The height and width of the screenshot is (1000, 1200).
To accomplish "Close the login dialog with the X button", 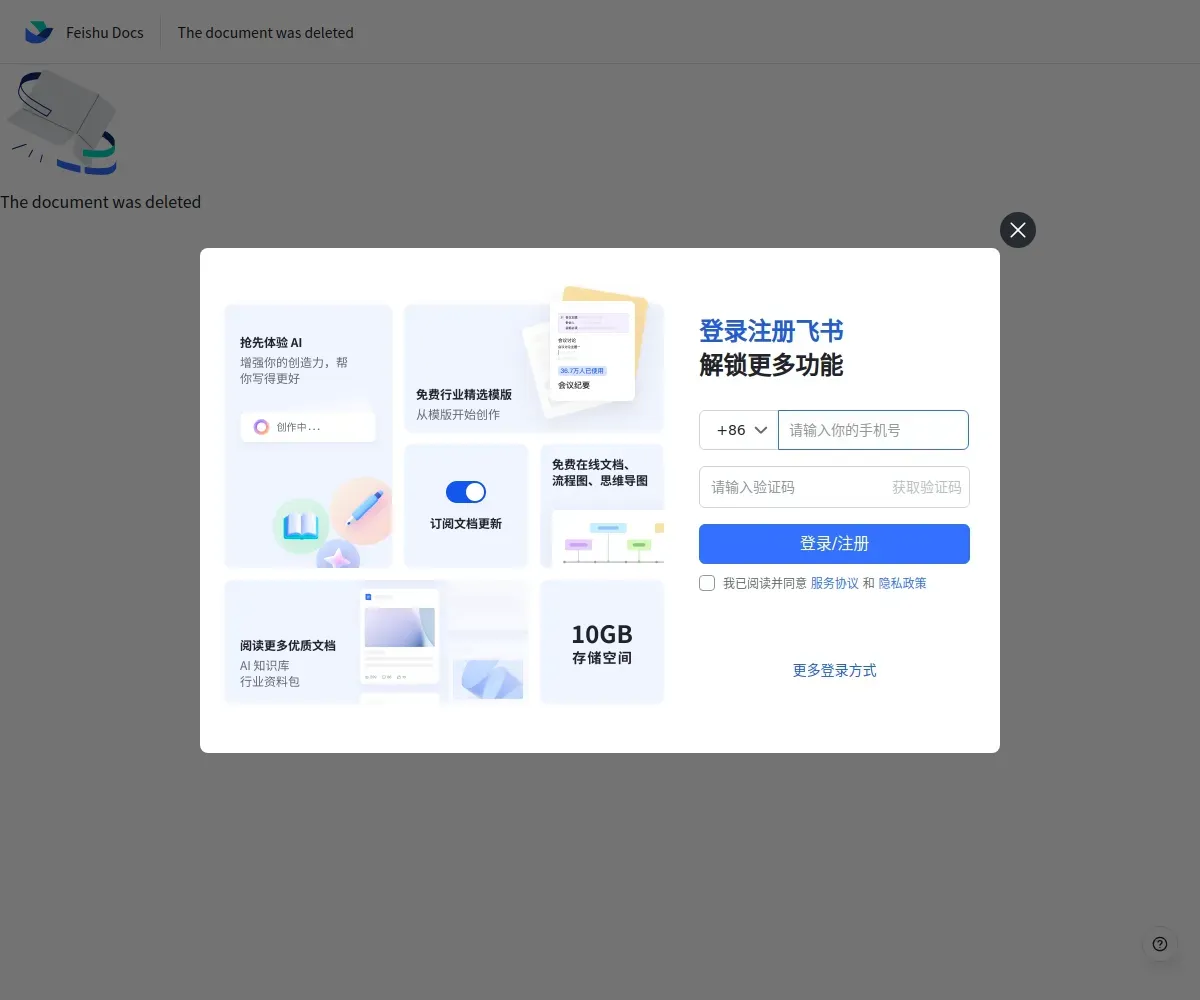I will [x=1018, y=230].
